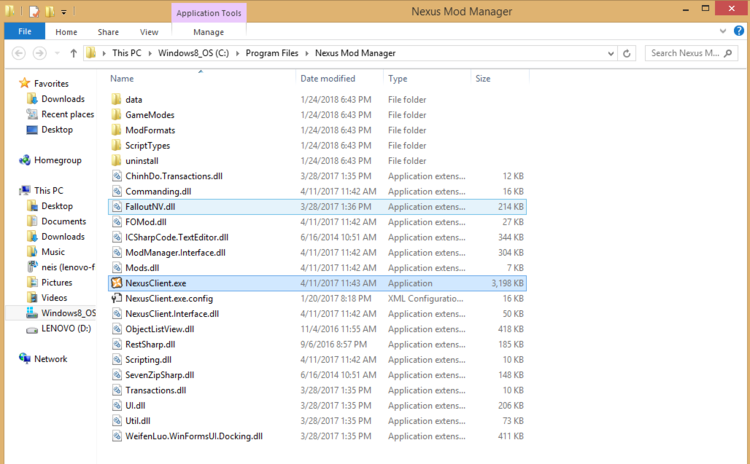The width and height of the screenshot is (750, 464).
Task: Switch to the Home ribbon tab
Action: tap(66, 32)
